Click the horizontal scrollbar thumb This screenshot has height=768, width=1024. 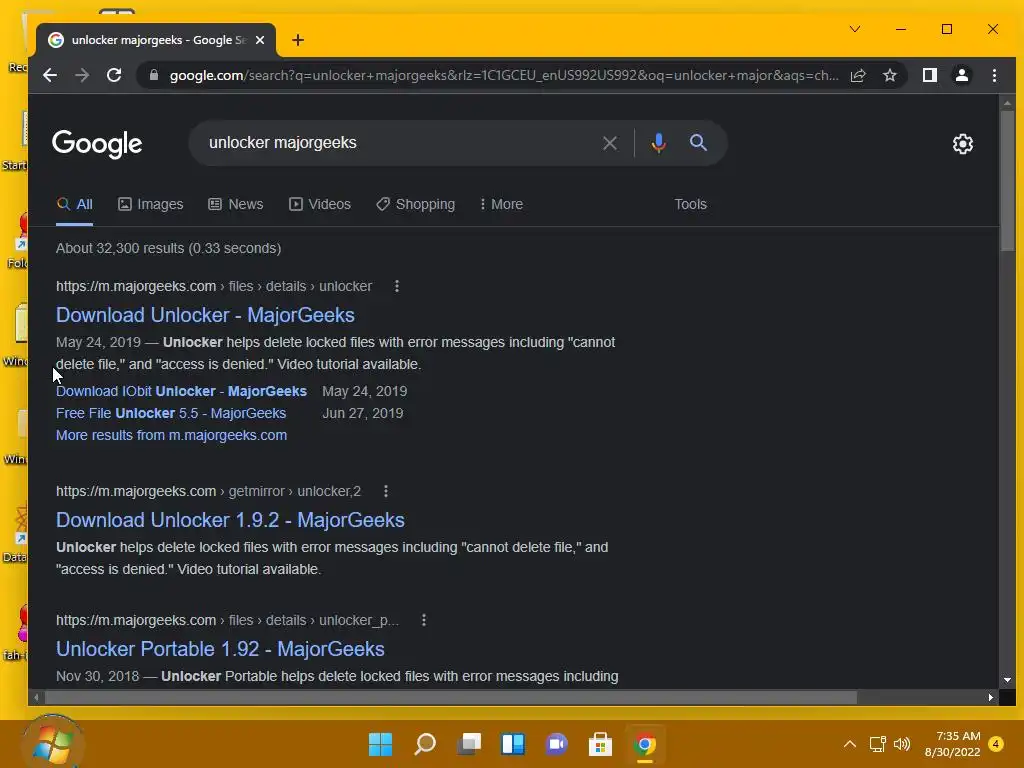click(451, 697)
